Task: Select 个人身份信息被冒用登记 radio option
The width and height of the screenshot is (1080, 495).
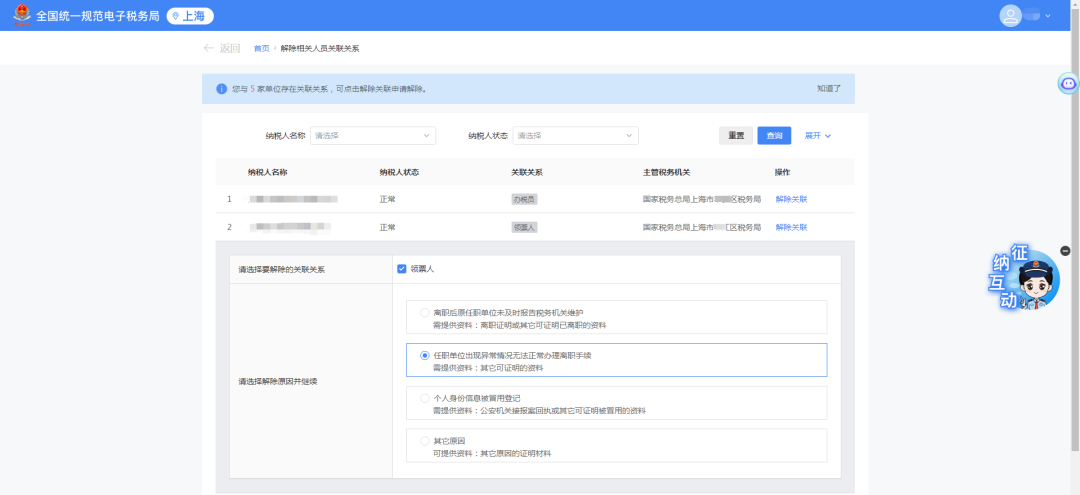Action: pos(425,398)
